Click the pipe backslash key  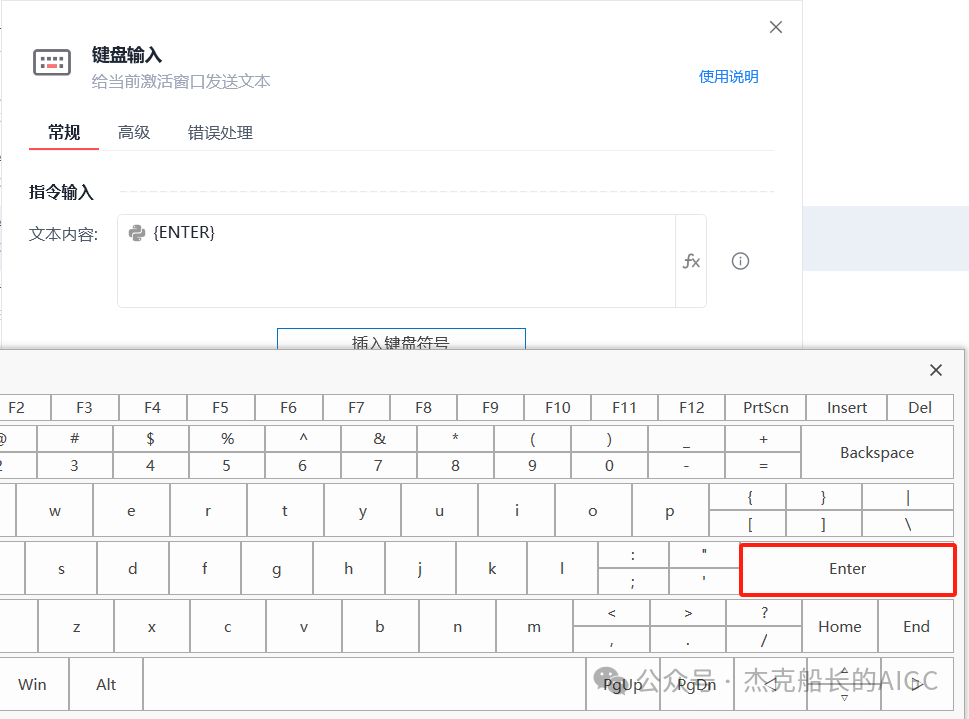point(908,511)
